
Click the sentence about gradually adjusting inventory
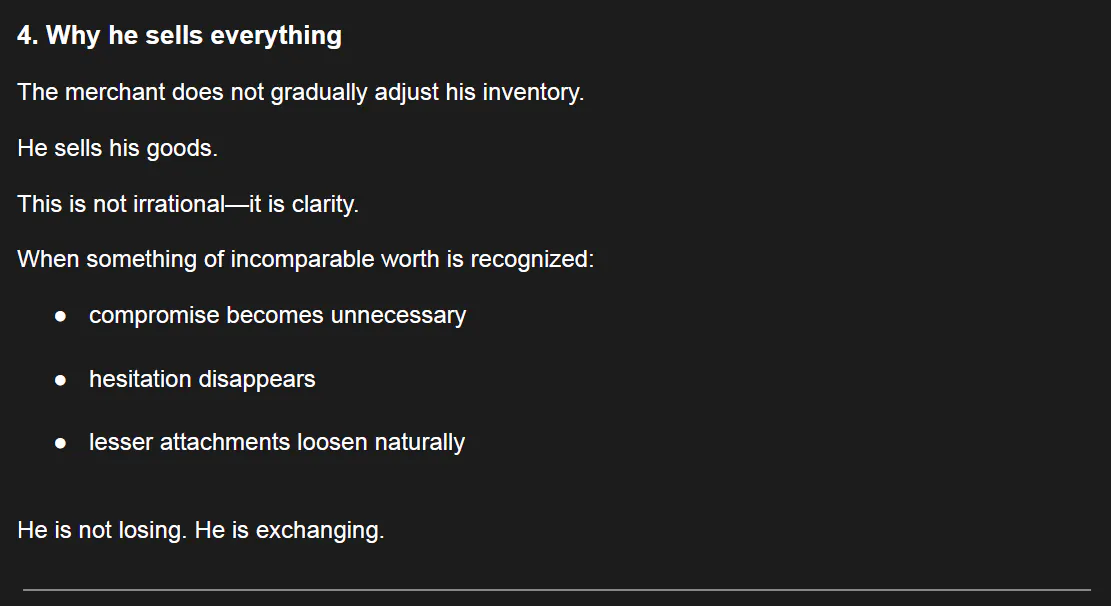[300, 93]
